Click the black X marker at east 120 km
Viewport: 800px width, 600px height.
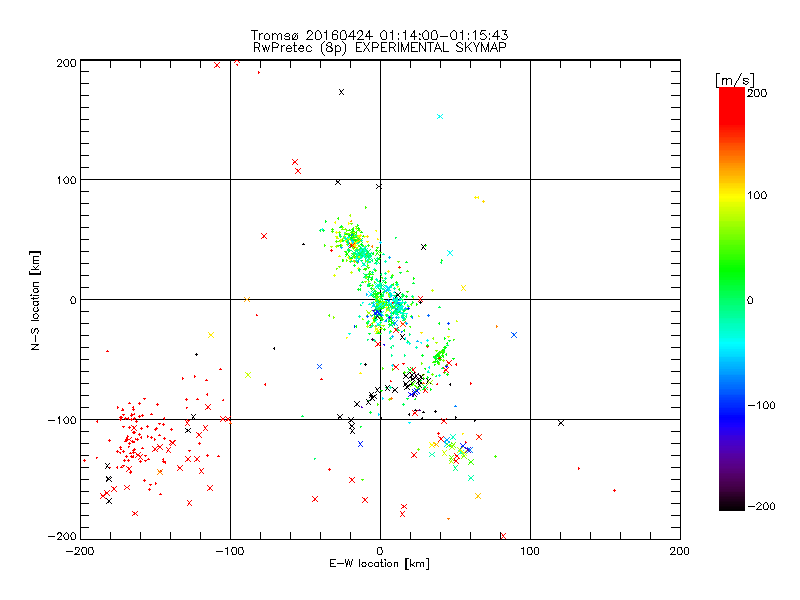[x=561, y=423]
